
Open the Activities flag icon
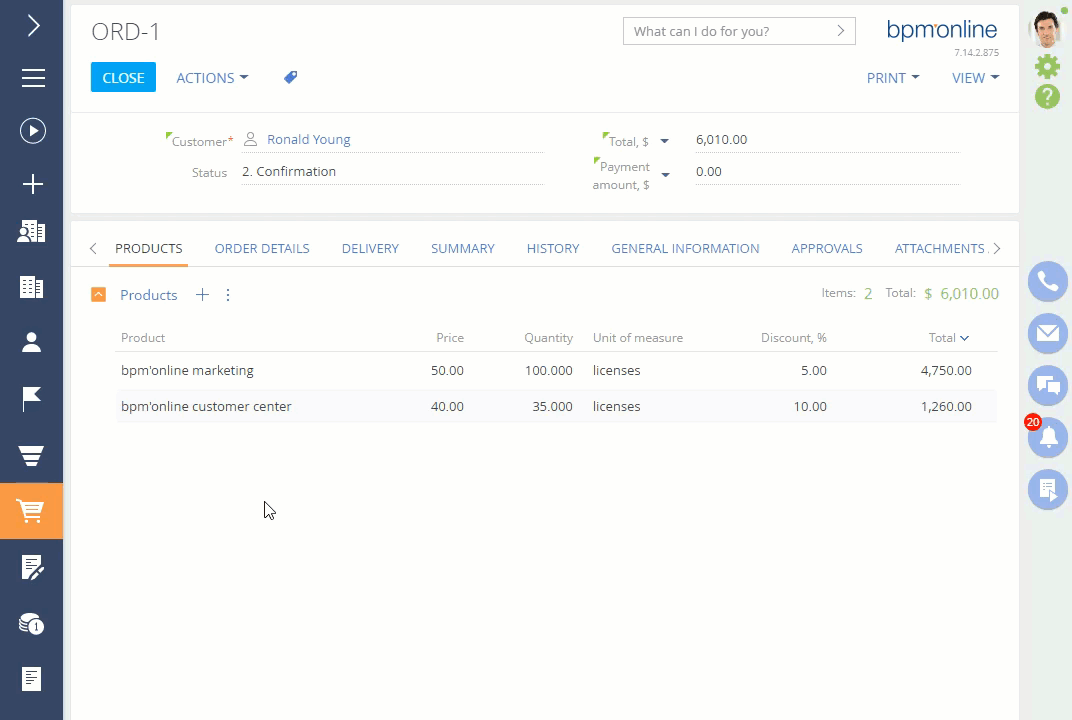[x=31, y=399]
